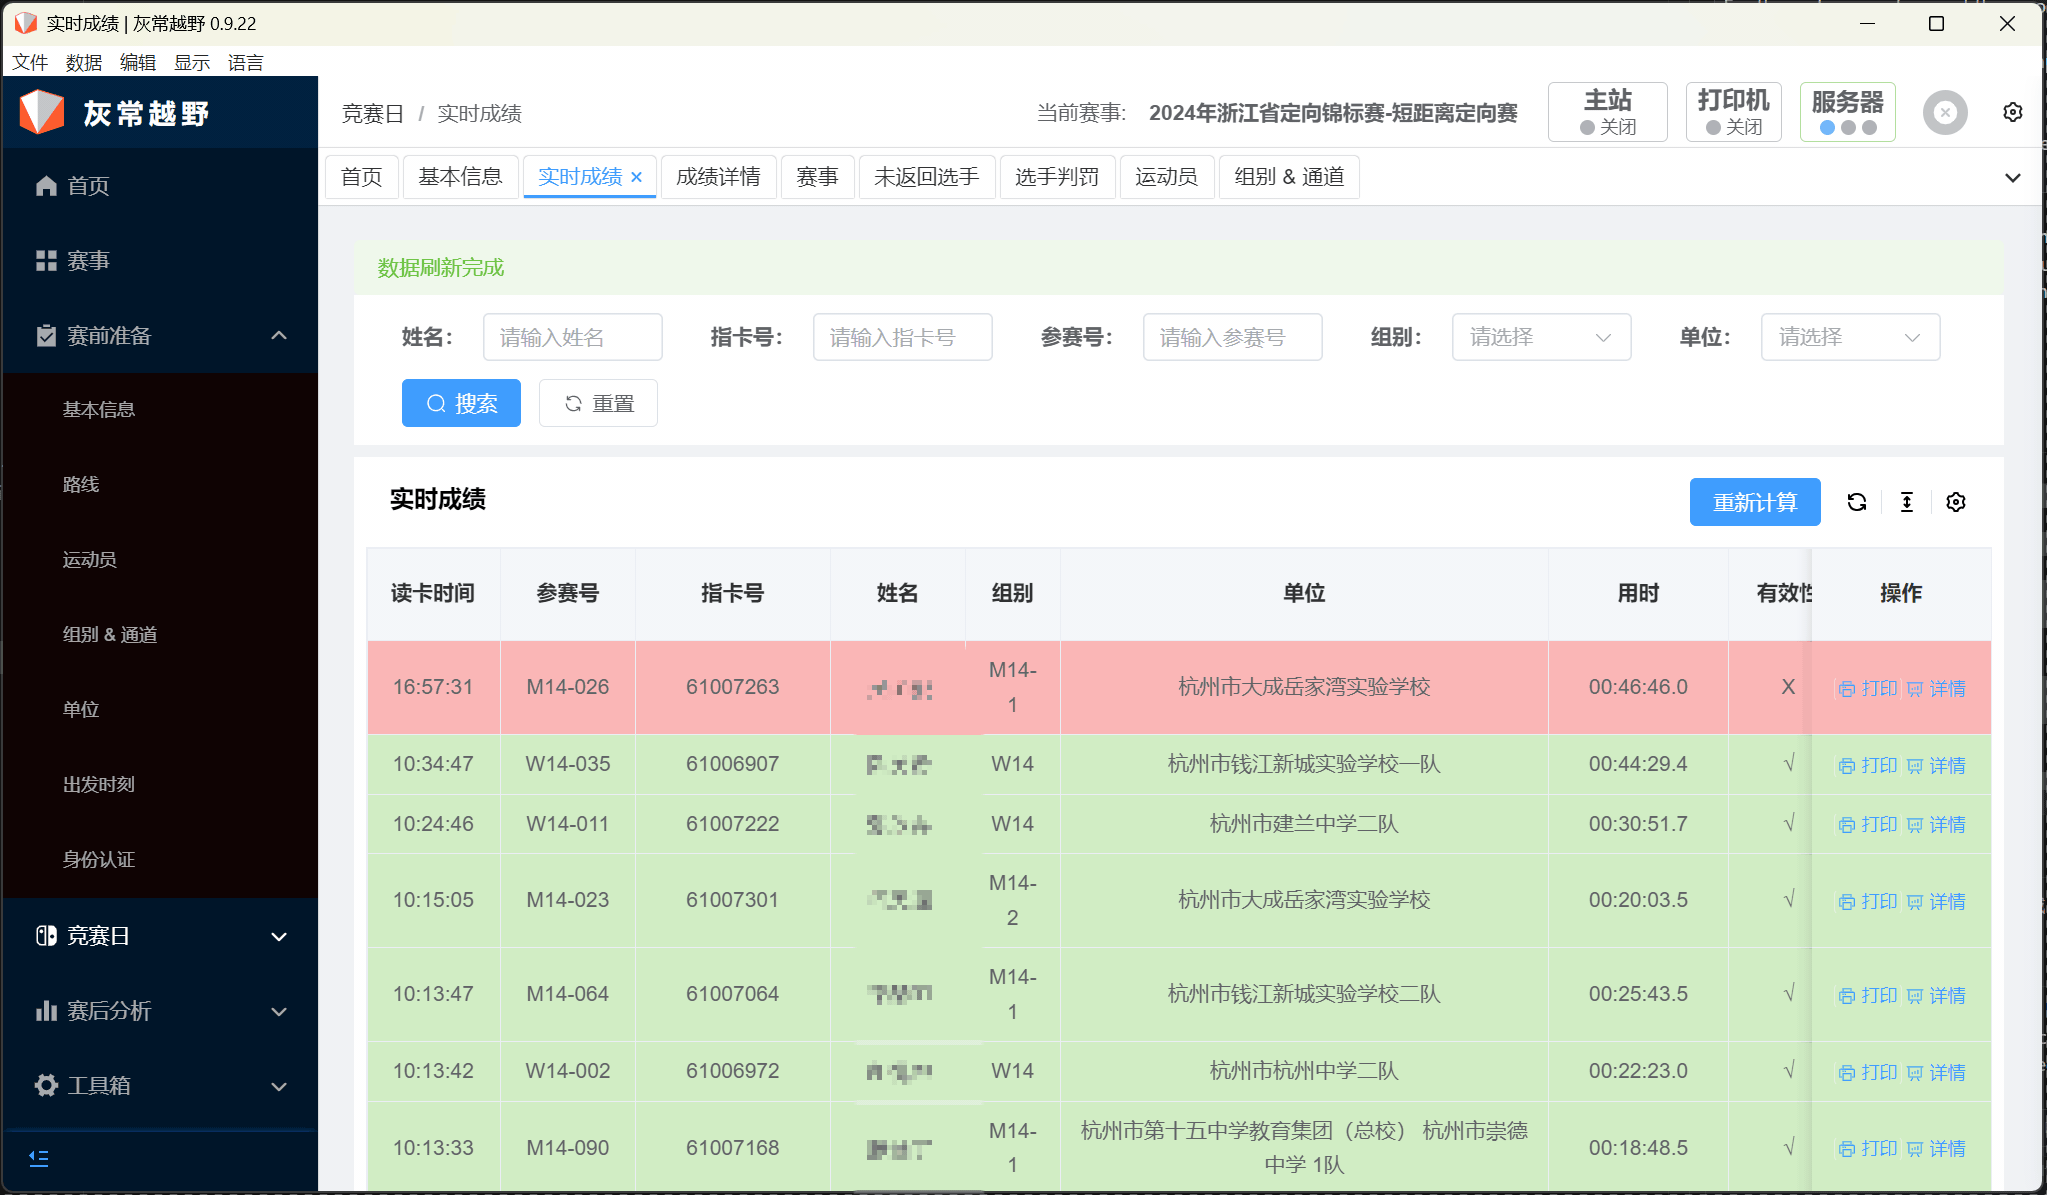Open the 运动员 sidebar submenu item
The image size is (2047, 1195).
[x=160, y=560]
